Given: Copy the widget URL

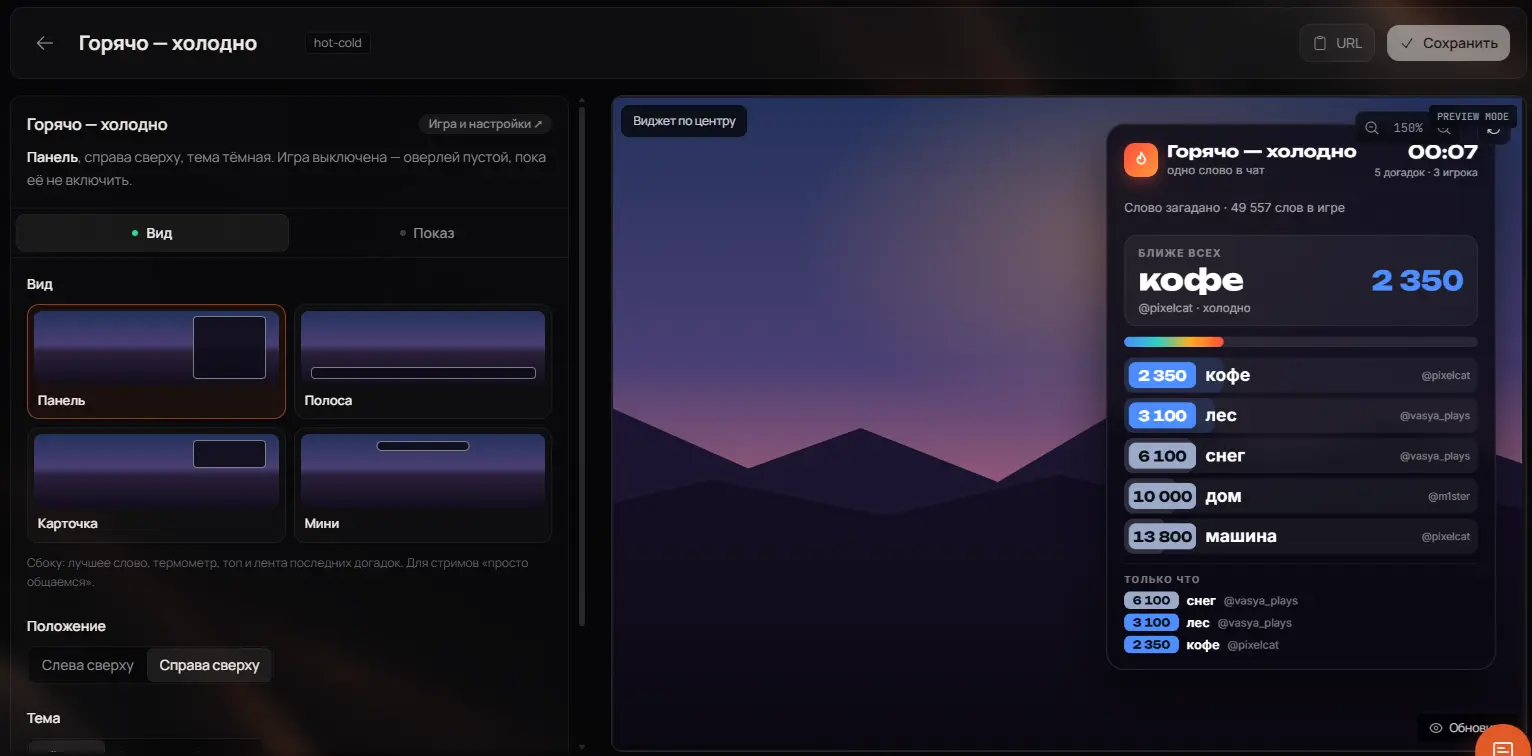Looking at the screenshot, I should coord(1337,43).
